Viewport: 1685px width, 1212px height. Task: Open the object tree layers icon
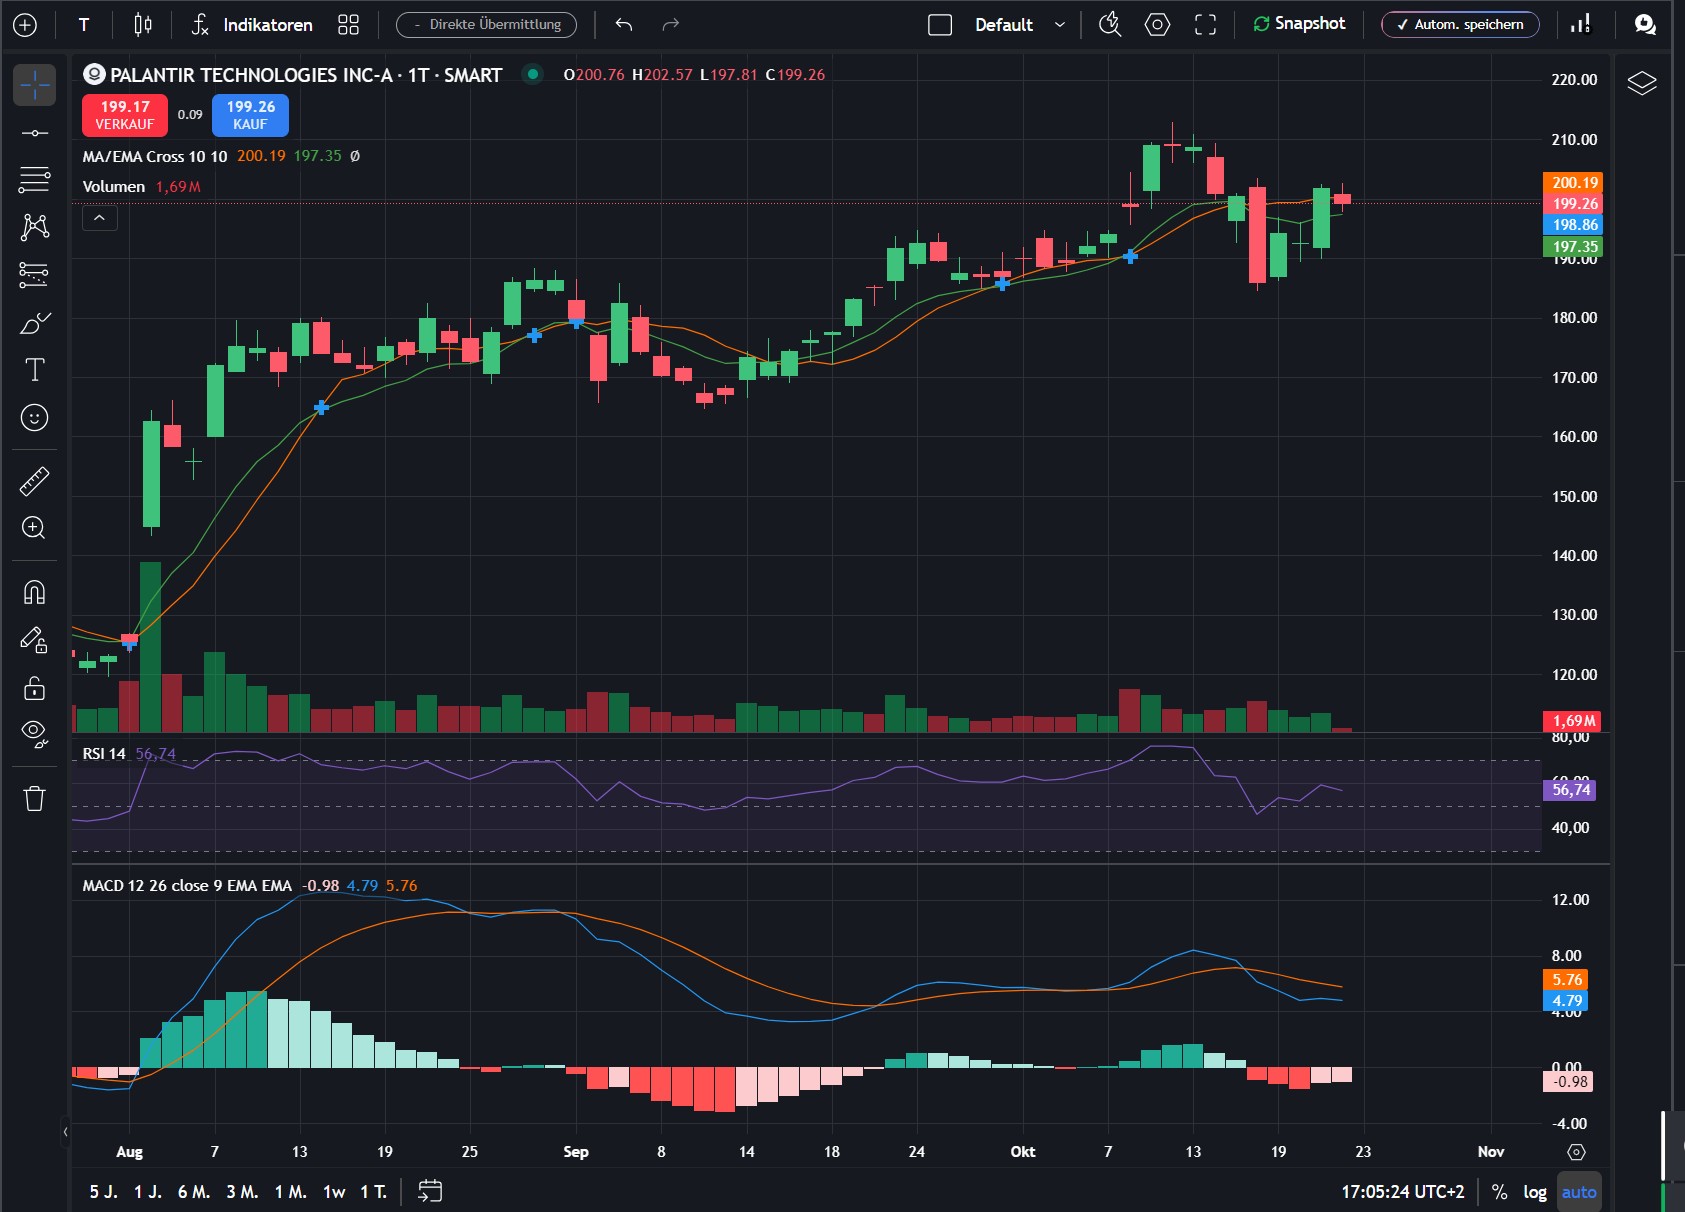[1641, 83]
